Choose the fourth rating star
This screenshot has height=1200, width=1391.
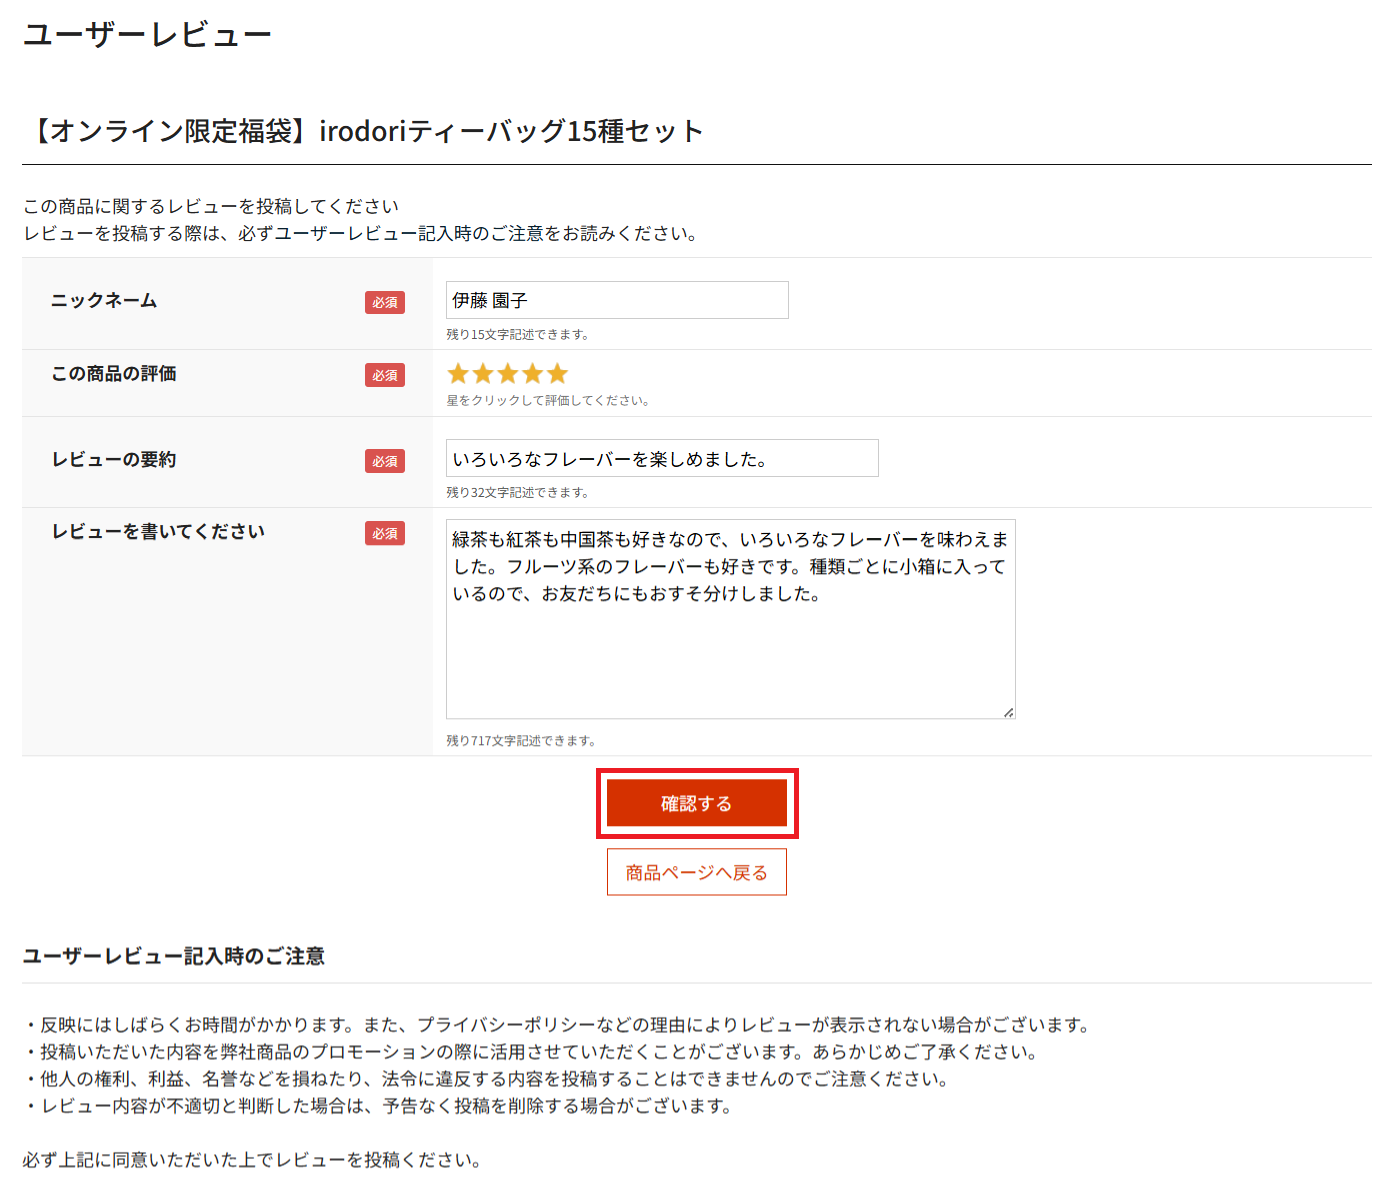tap(533, 374)
